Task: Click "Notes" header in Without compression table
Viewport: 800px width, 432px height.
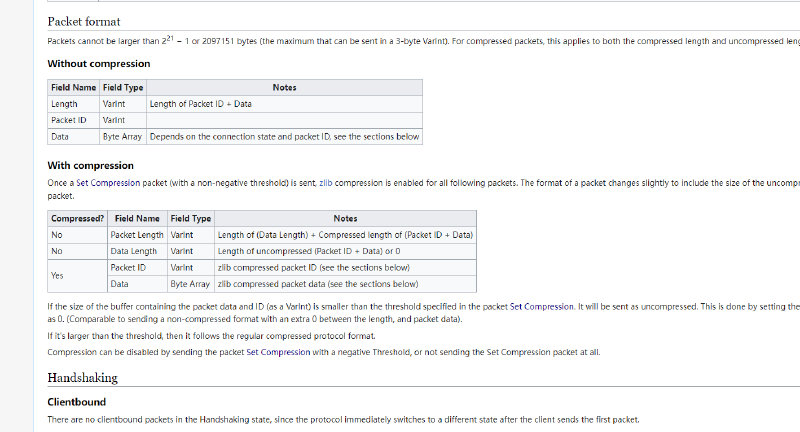Action: click(284, 88)
